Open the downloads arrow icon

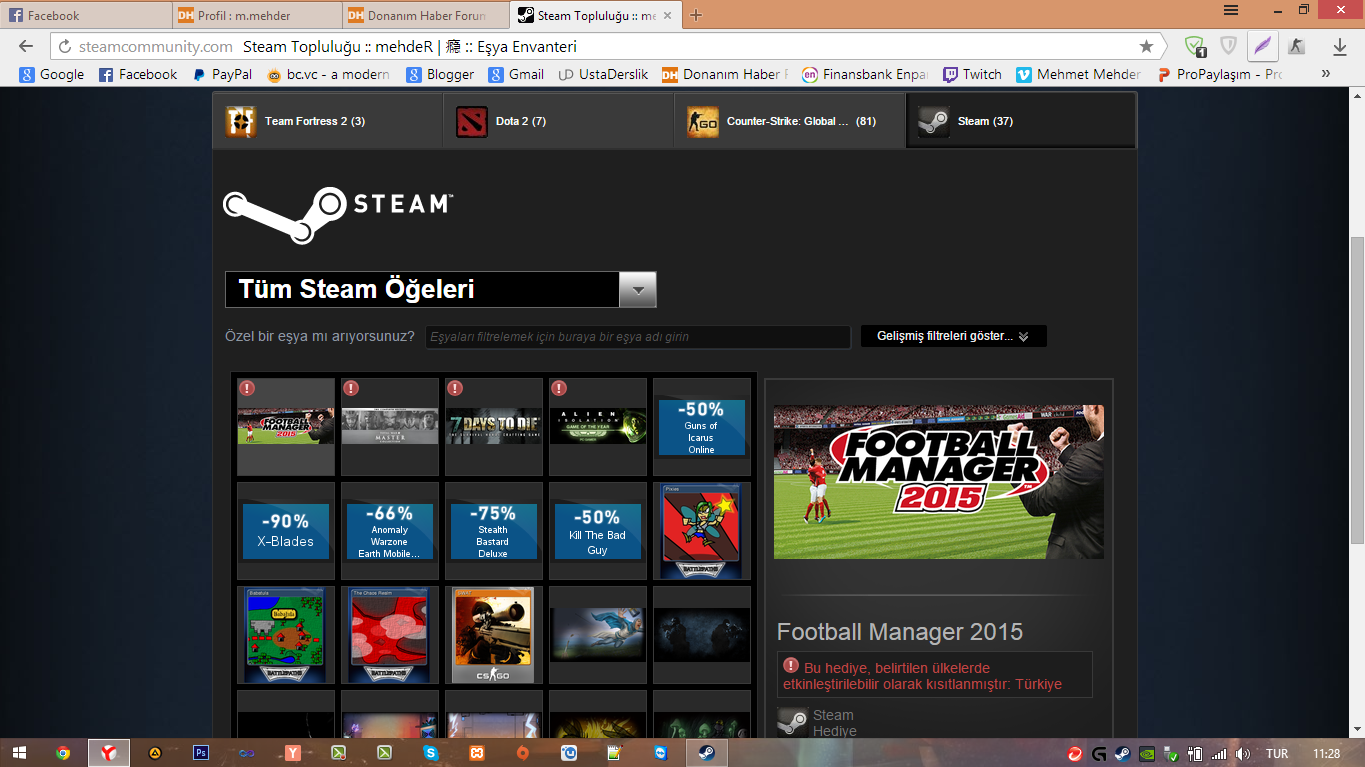[1340, 46]
